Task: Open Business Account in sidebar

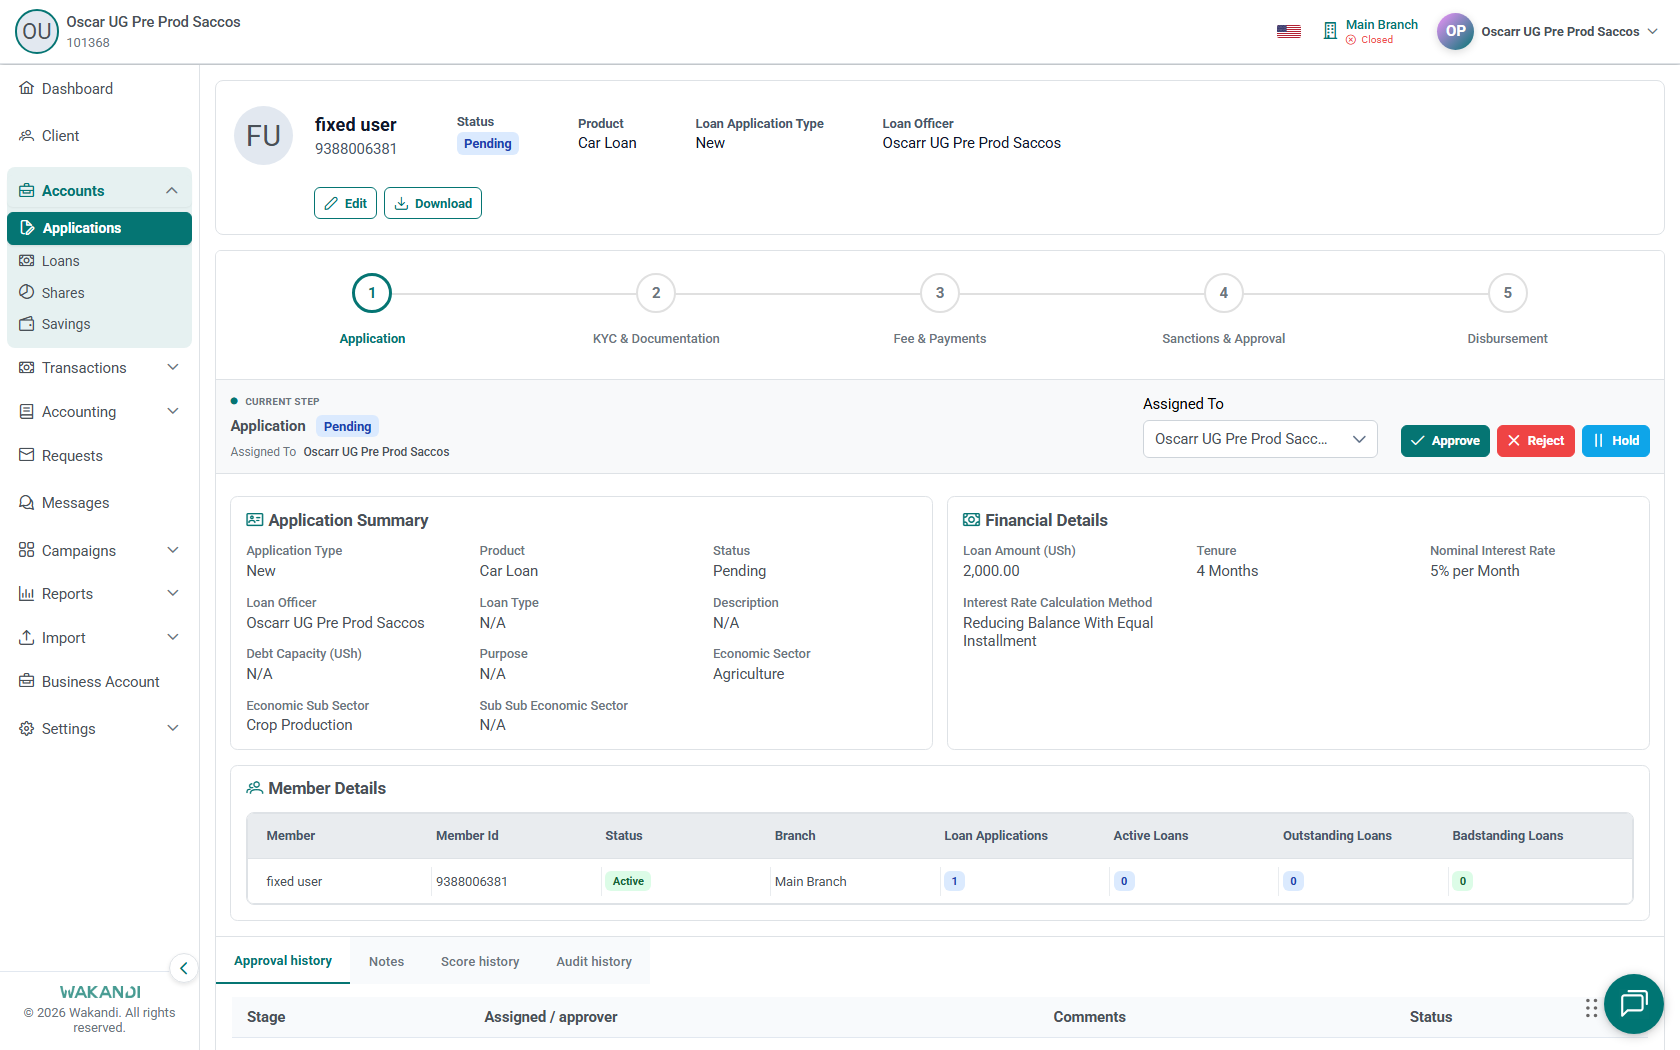Action: click(x=99, y=682)
